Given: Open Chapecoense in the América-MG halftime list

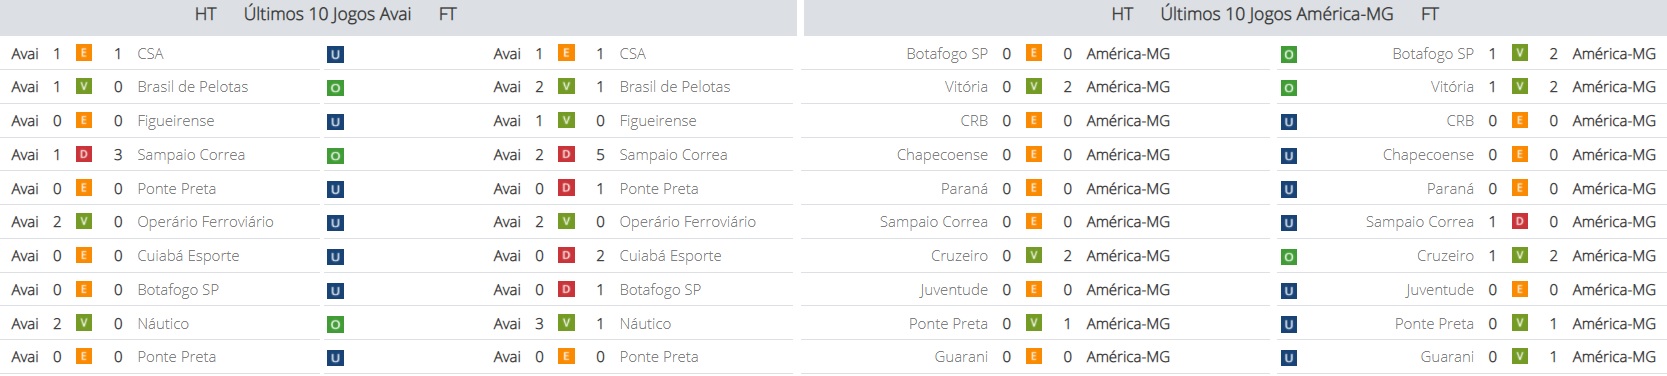Looking at the screenshot, I should tap(942, 155).
